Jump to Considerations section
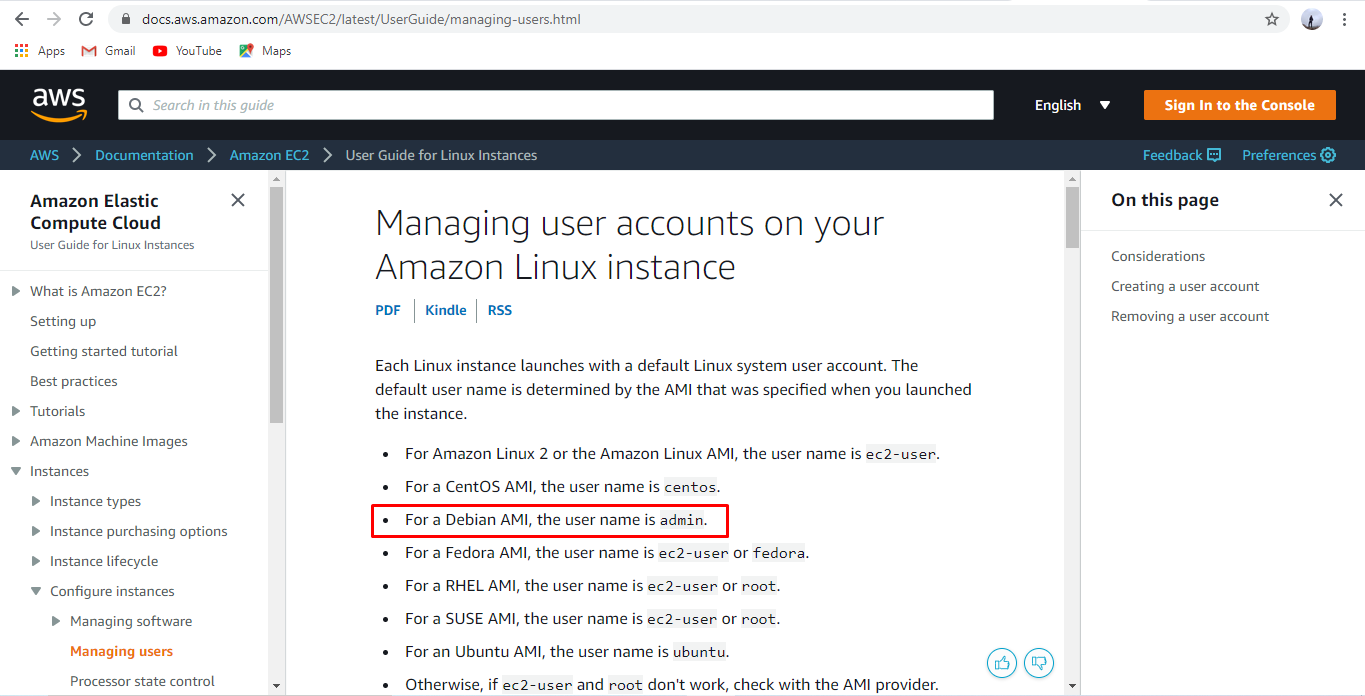 (1158, 256)
